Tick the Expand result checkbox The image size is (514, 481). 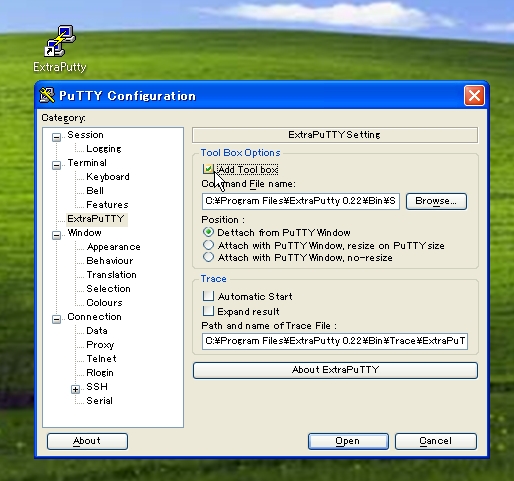click(208, 311)
